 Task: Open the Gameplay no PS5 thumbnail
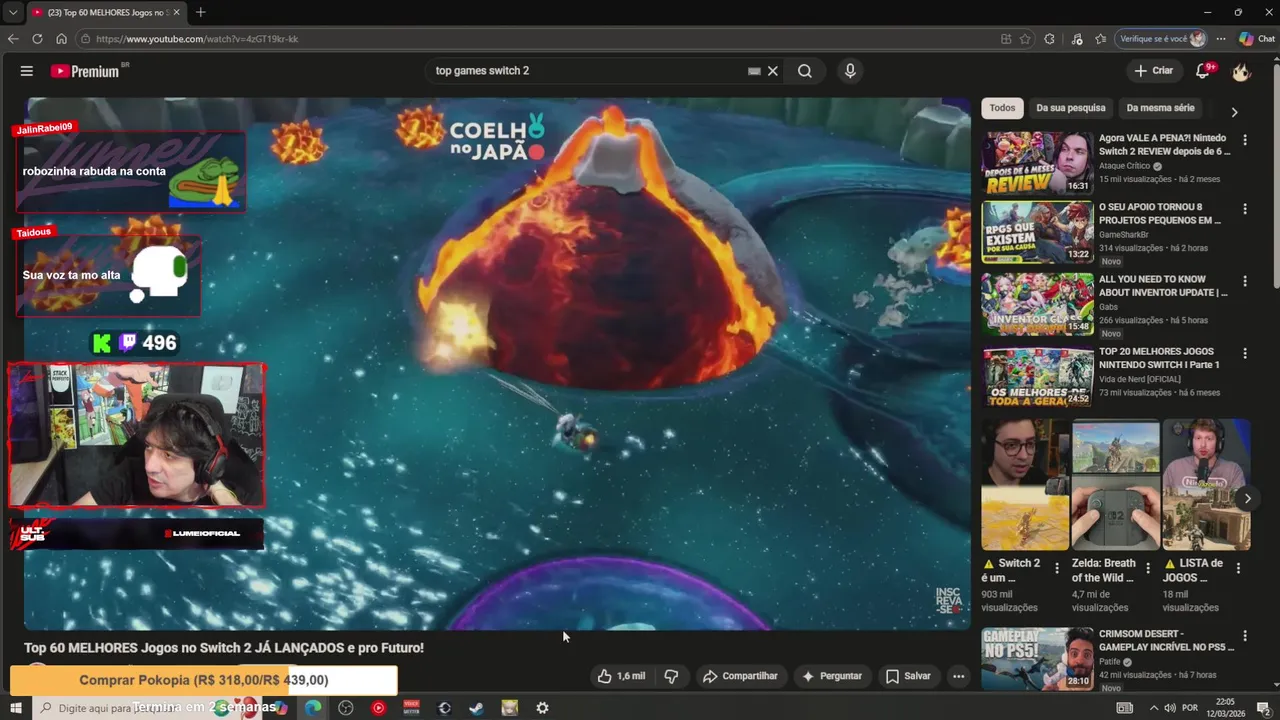[1037, 658]
